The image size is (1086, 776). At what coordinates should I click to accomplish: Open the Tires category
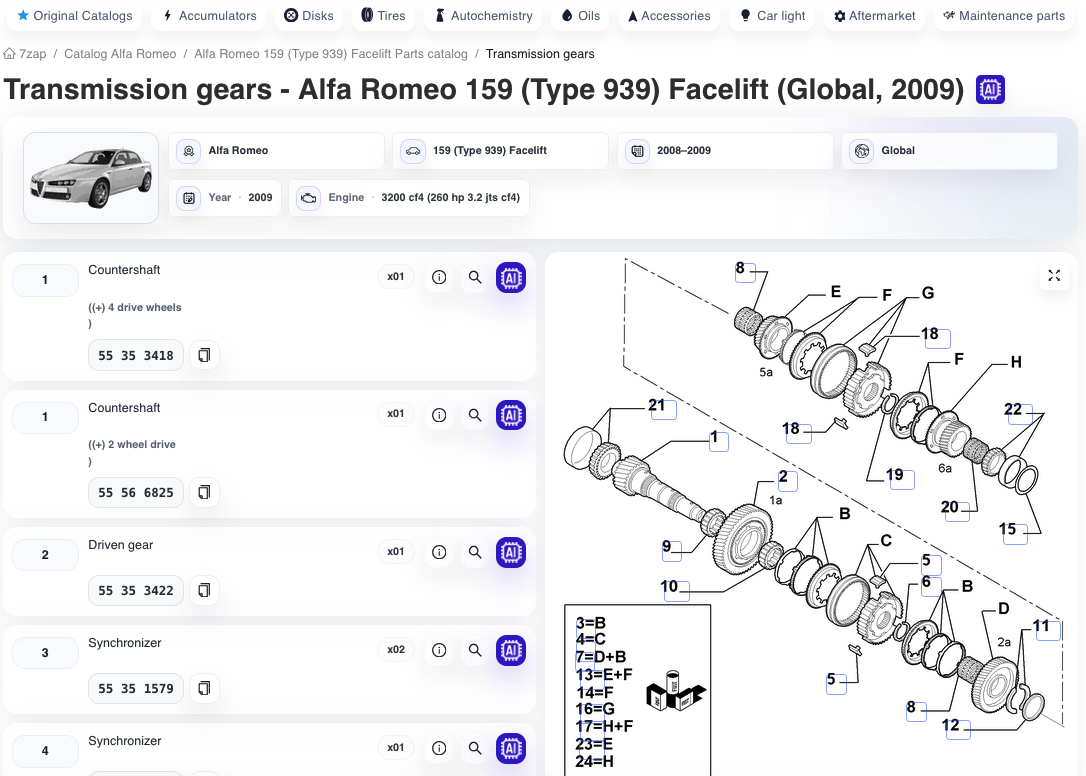pos(383,15)
